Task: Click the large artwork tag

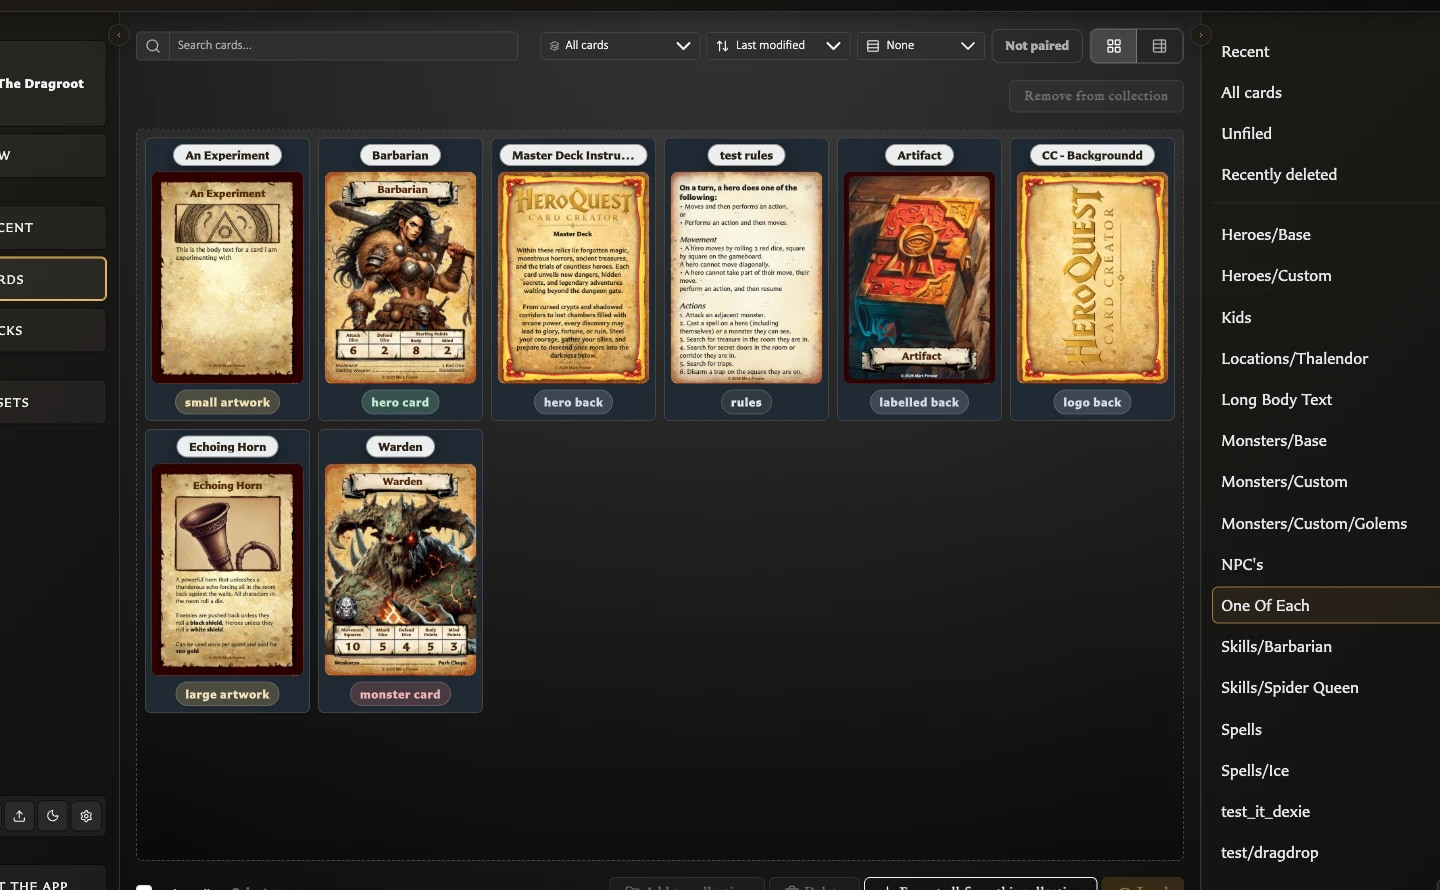Action: 227,694
